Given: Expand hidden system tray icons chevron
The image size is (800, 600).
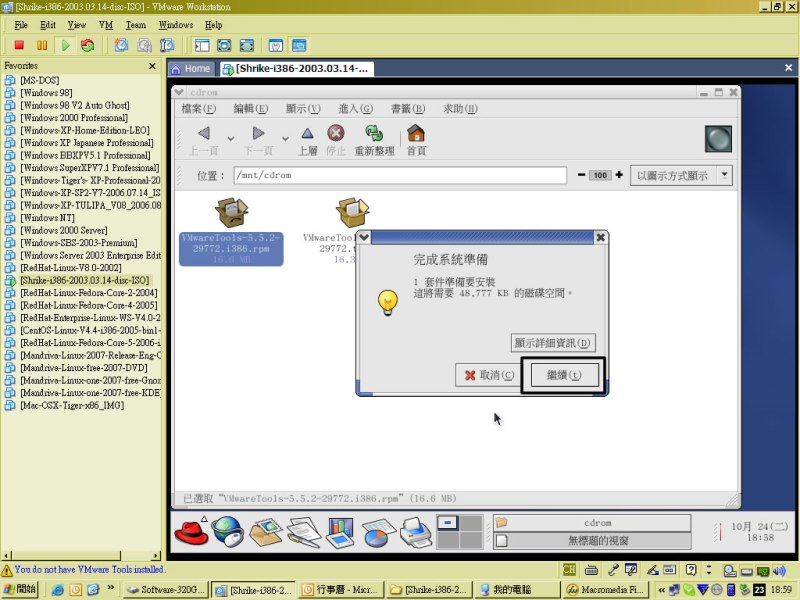Looking at the screenshot, I should (661, 590).
